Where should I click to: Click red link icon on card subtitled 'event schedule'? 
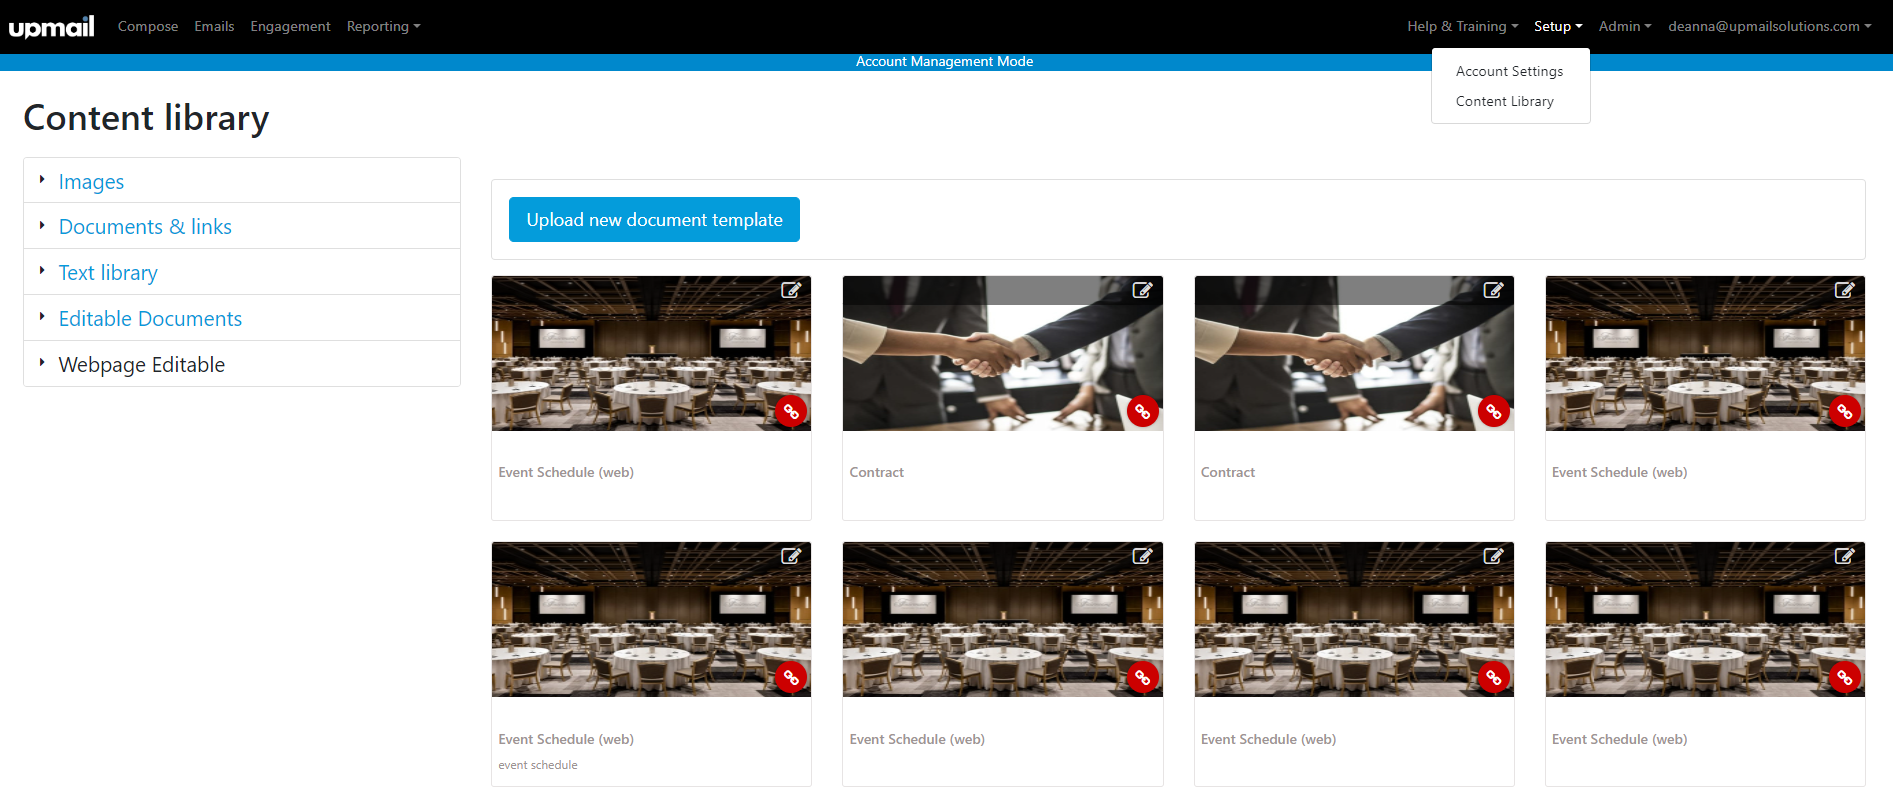point(791,677)
